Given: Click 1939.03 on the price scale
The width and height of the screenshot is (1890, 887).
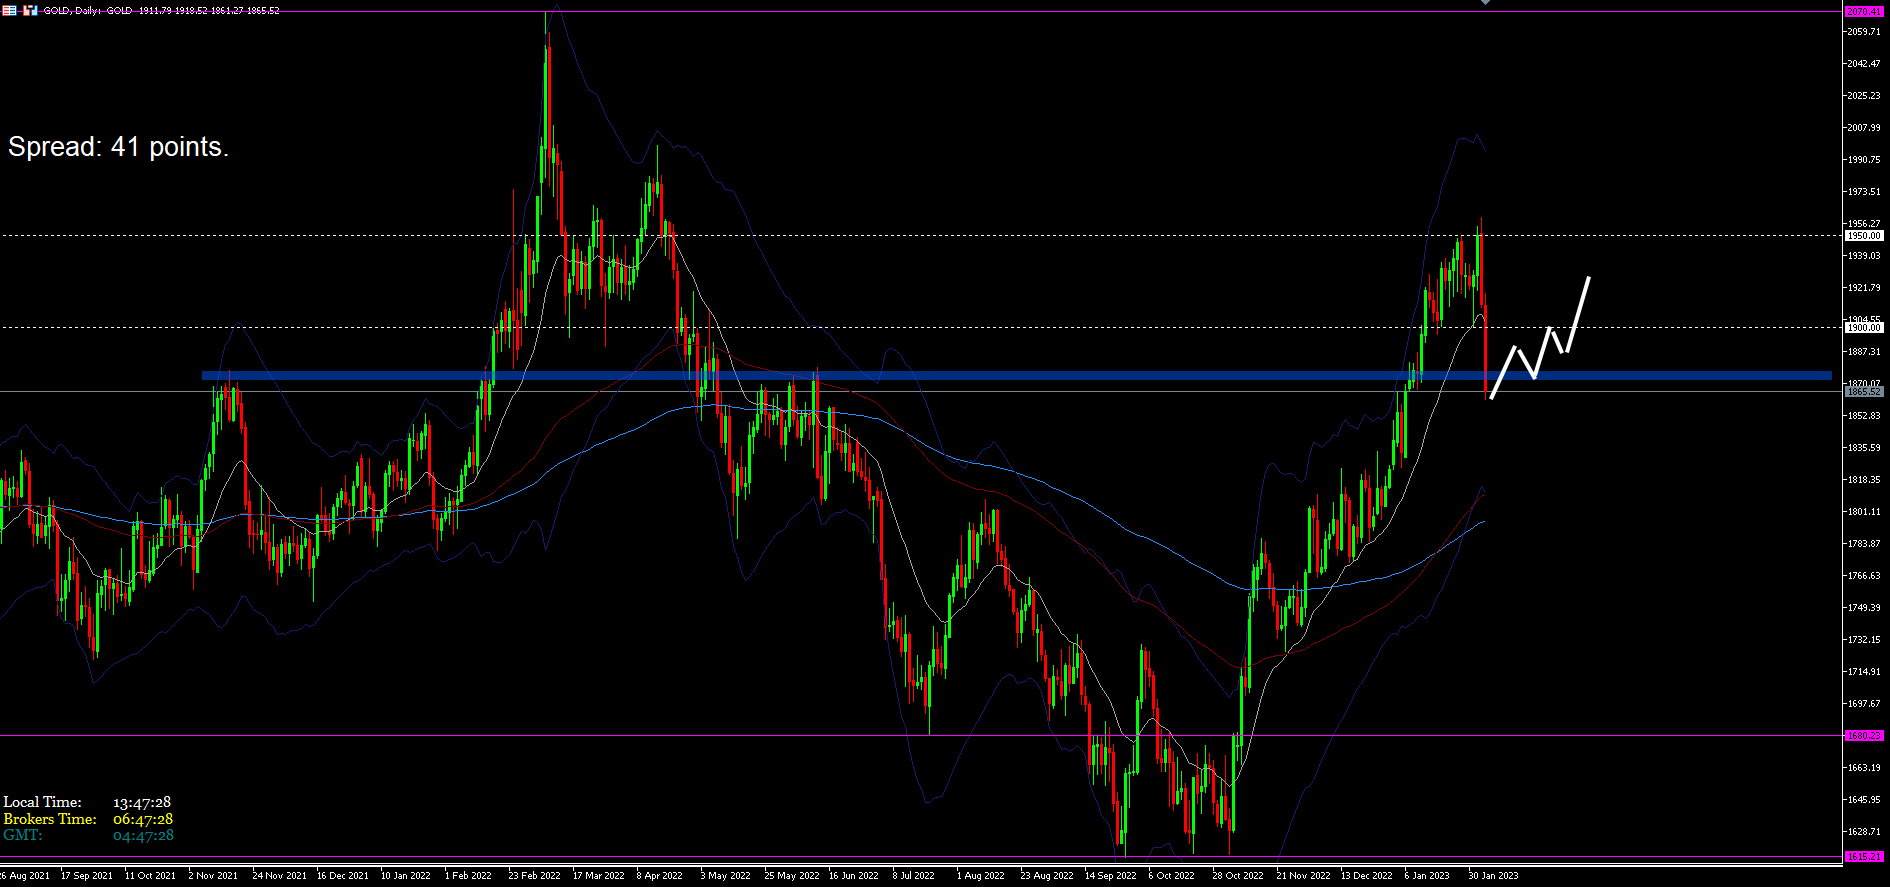Looking at the screenshot, I should 1863,256.
